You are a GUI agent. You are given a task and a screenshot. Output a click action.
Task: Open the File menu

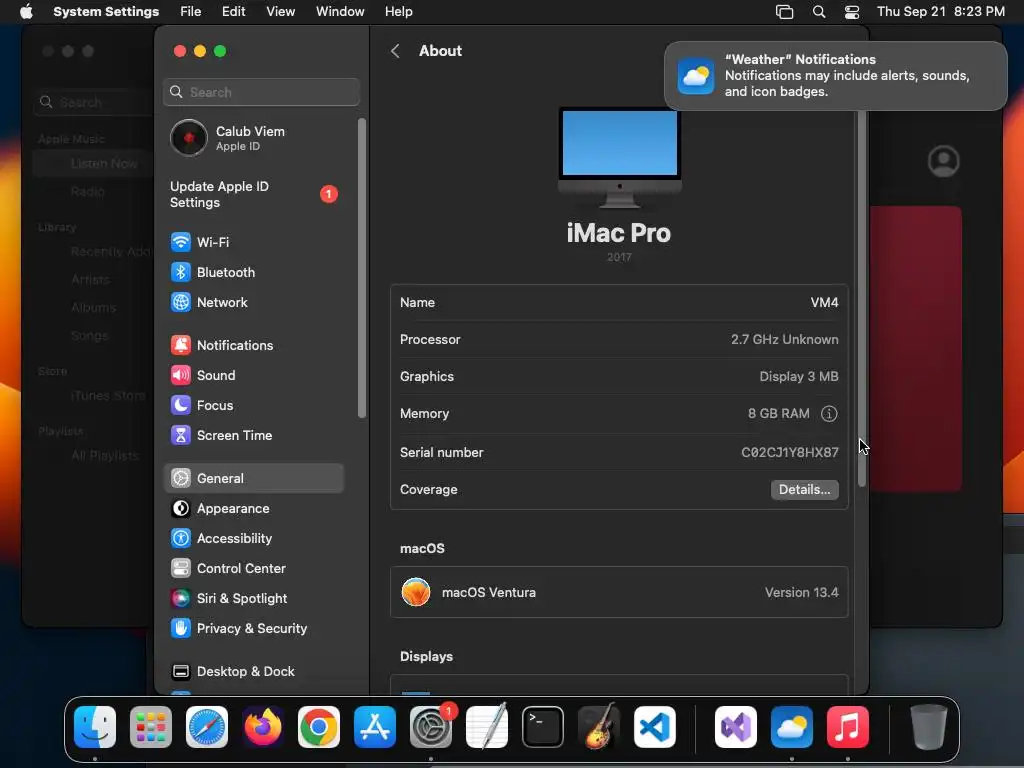pos(191,12)
